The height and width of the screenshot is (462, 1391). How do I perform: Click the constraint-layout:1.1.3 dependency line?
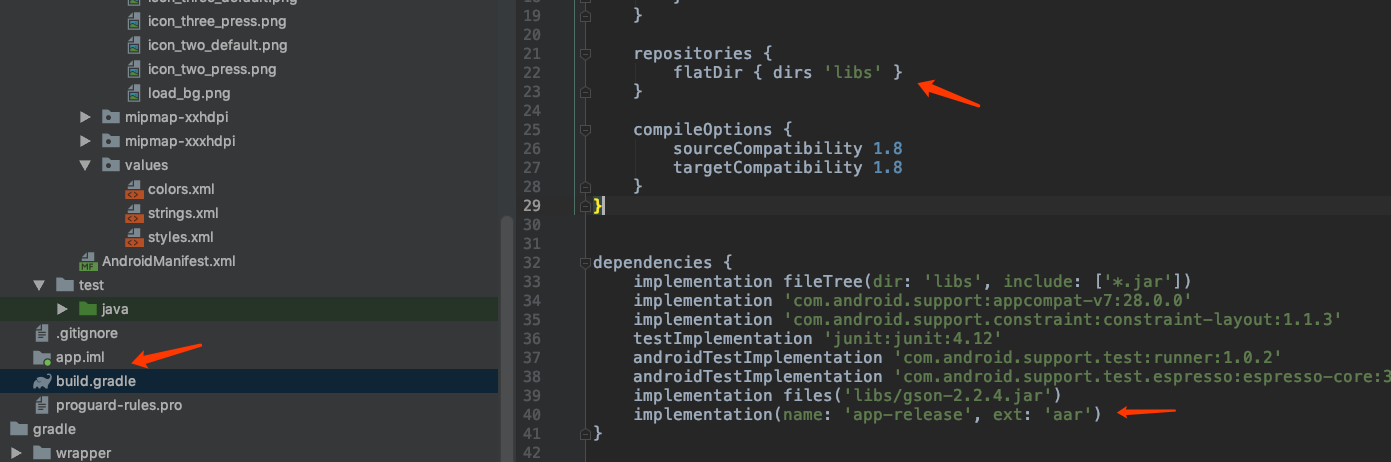987,320
